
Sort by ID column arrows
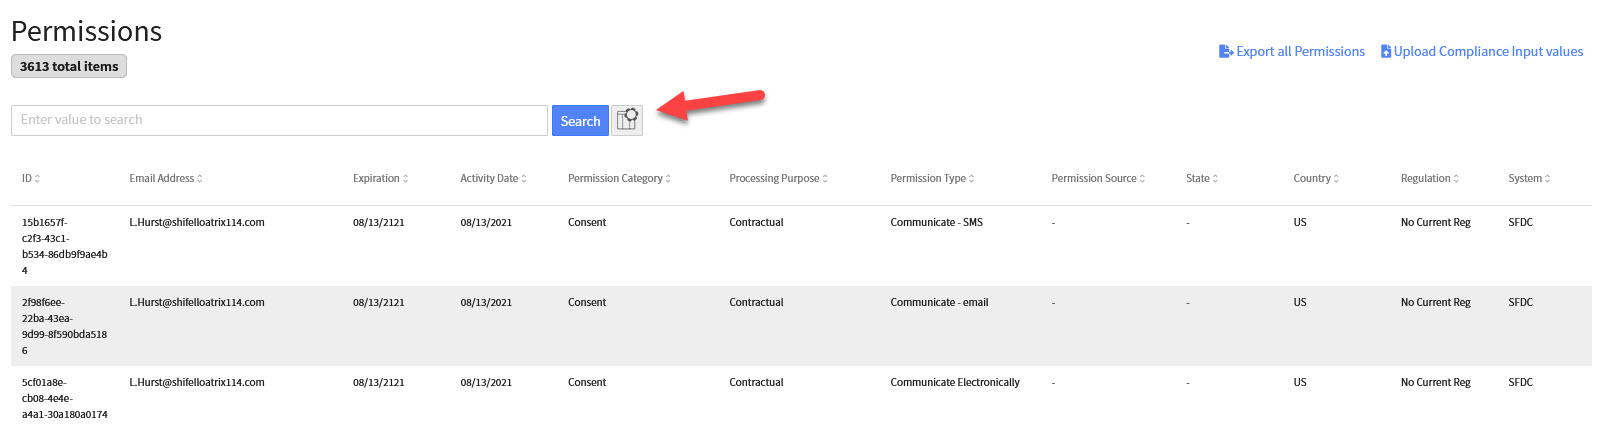point(38,179)
